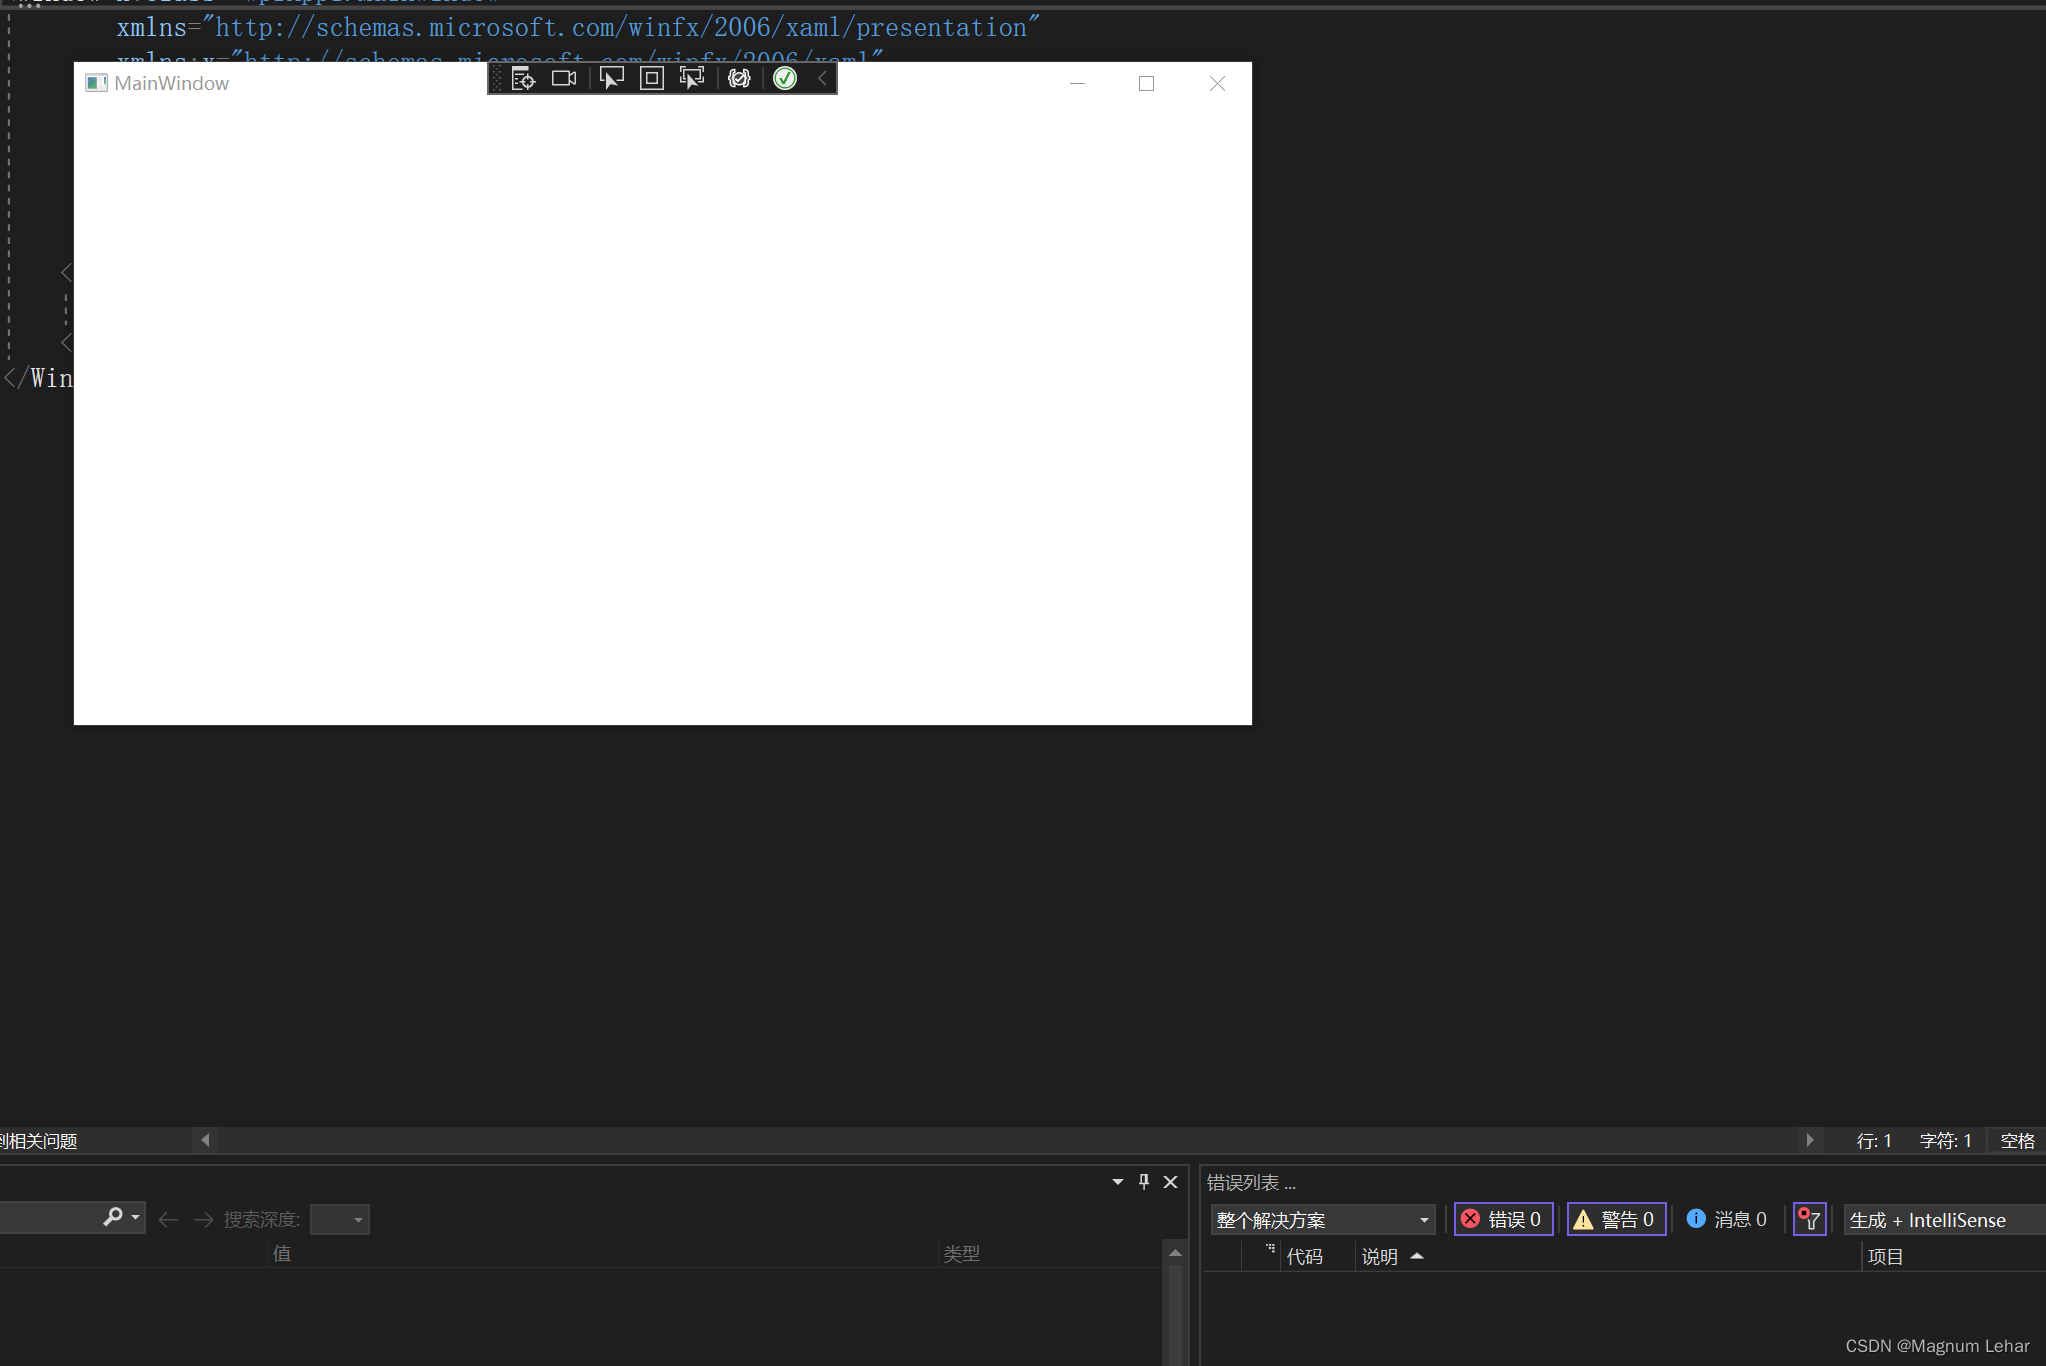Open Live Visual Tree from debug toolbar
2046x1366 pixels.
(x=523, y=79)
